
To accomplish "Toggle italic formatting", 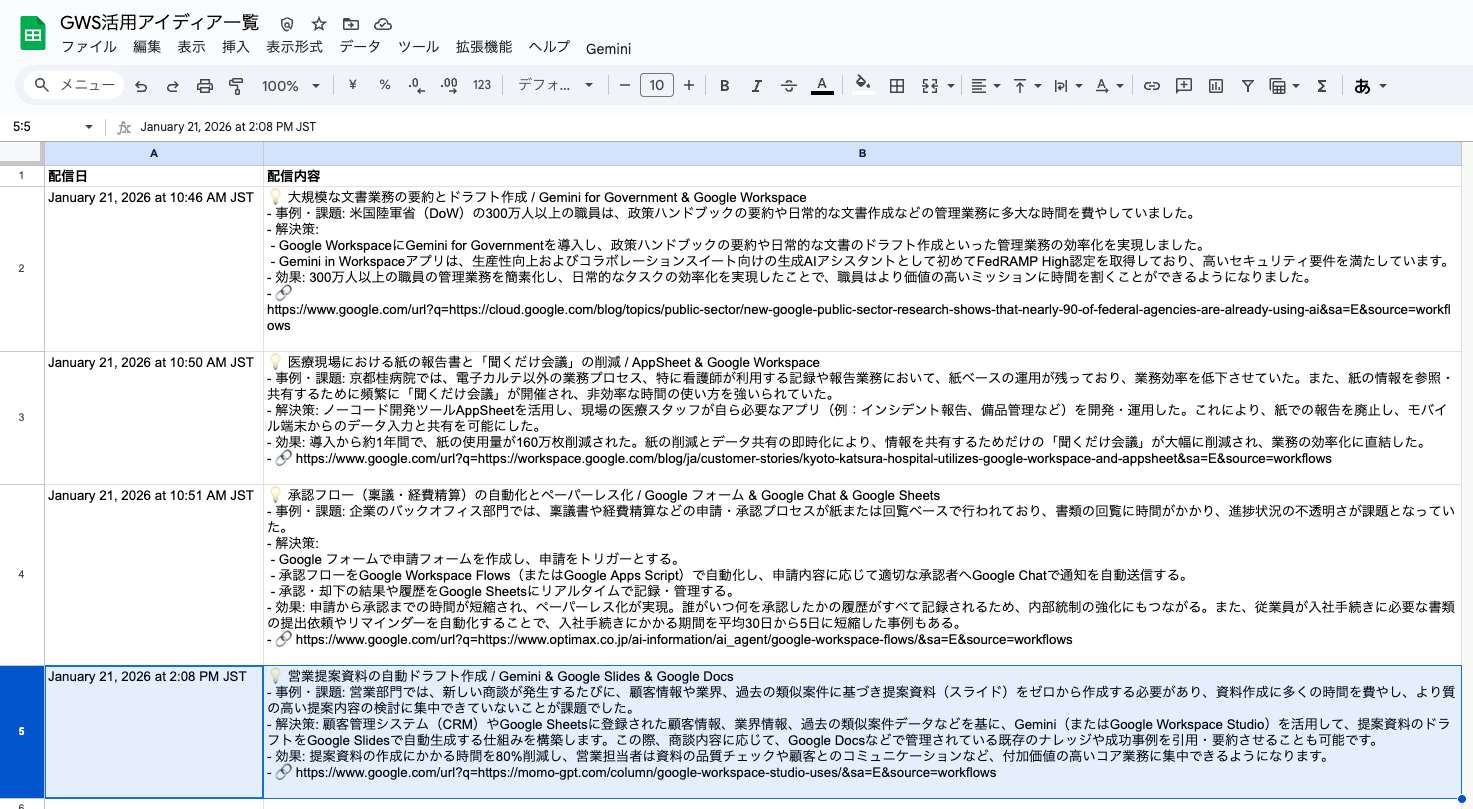I will 757,86.
